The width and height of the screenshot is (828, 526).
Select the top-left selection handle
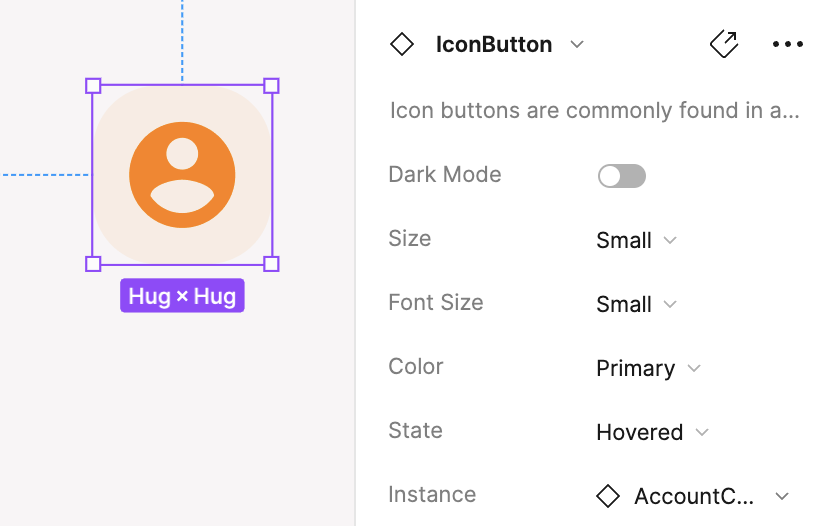pos(93,86)
